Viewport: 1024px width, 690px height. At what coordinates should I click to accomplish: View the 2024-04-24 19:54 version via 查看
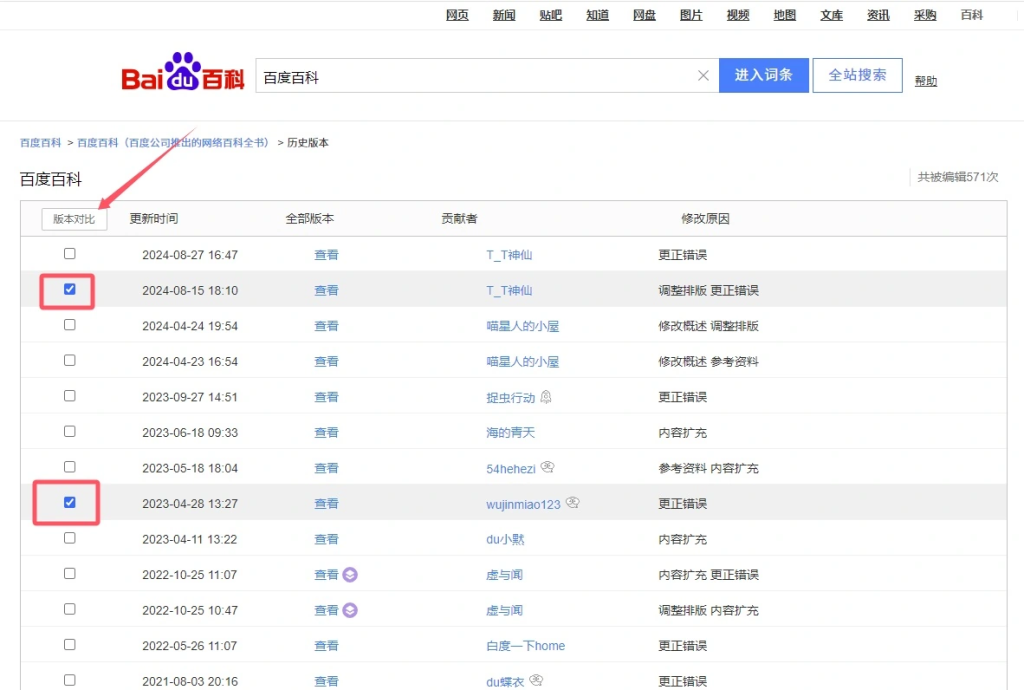pos(326,326)
